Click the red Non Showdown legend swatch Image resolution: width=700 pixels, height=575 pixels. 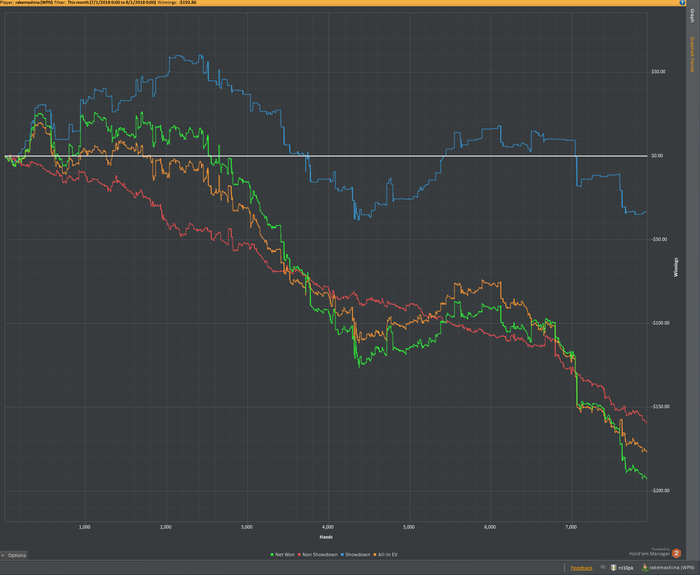[x=299, y=554]
